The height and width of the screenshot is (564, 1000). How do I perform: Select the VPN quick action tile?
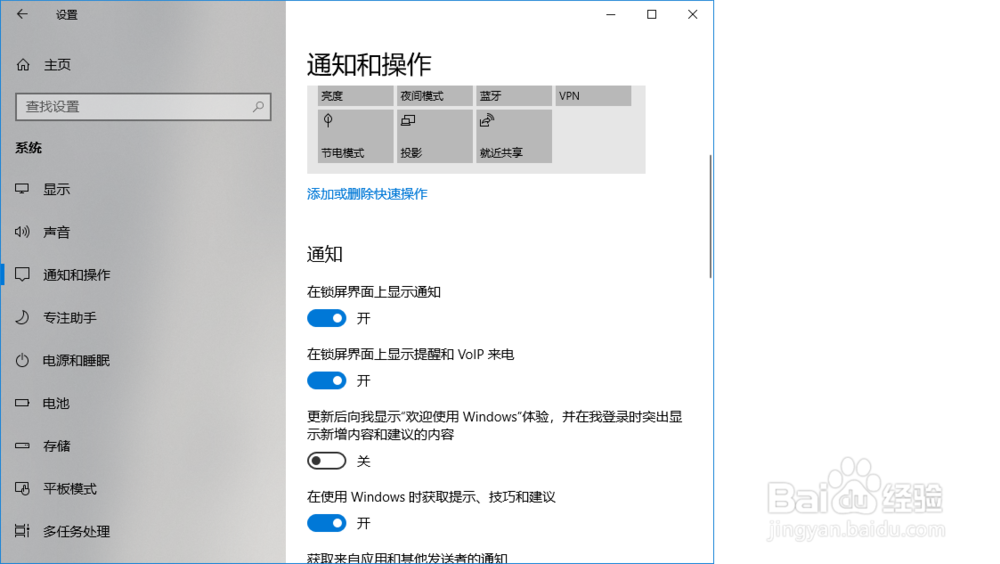pos(593,96)
